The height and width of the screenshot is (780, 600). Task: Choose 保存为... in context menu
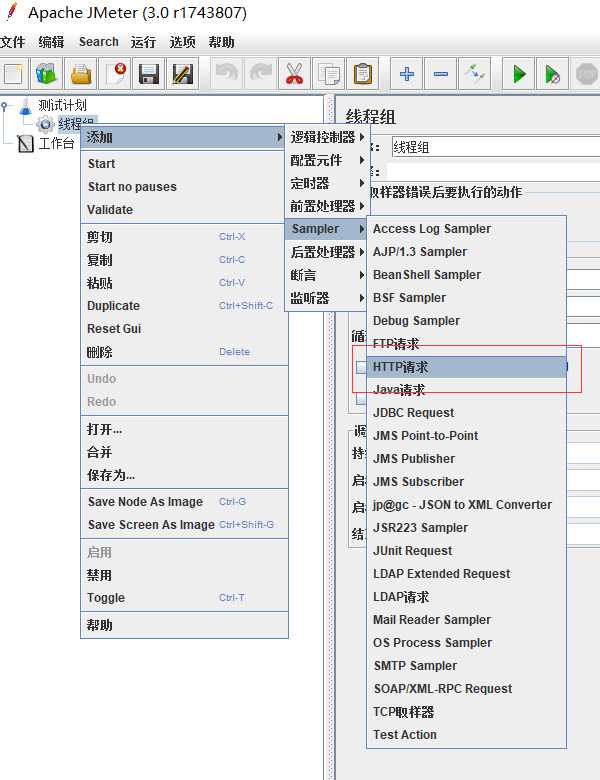click(x=184, y=475)
